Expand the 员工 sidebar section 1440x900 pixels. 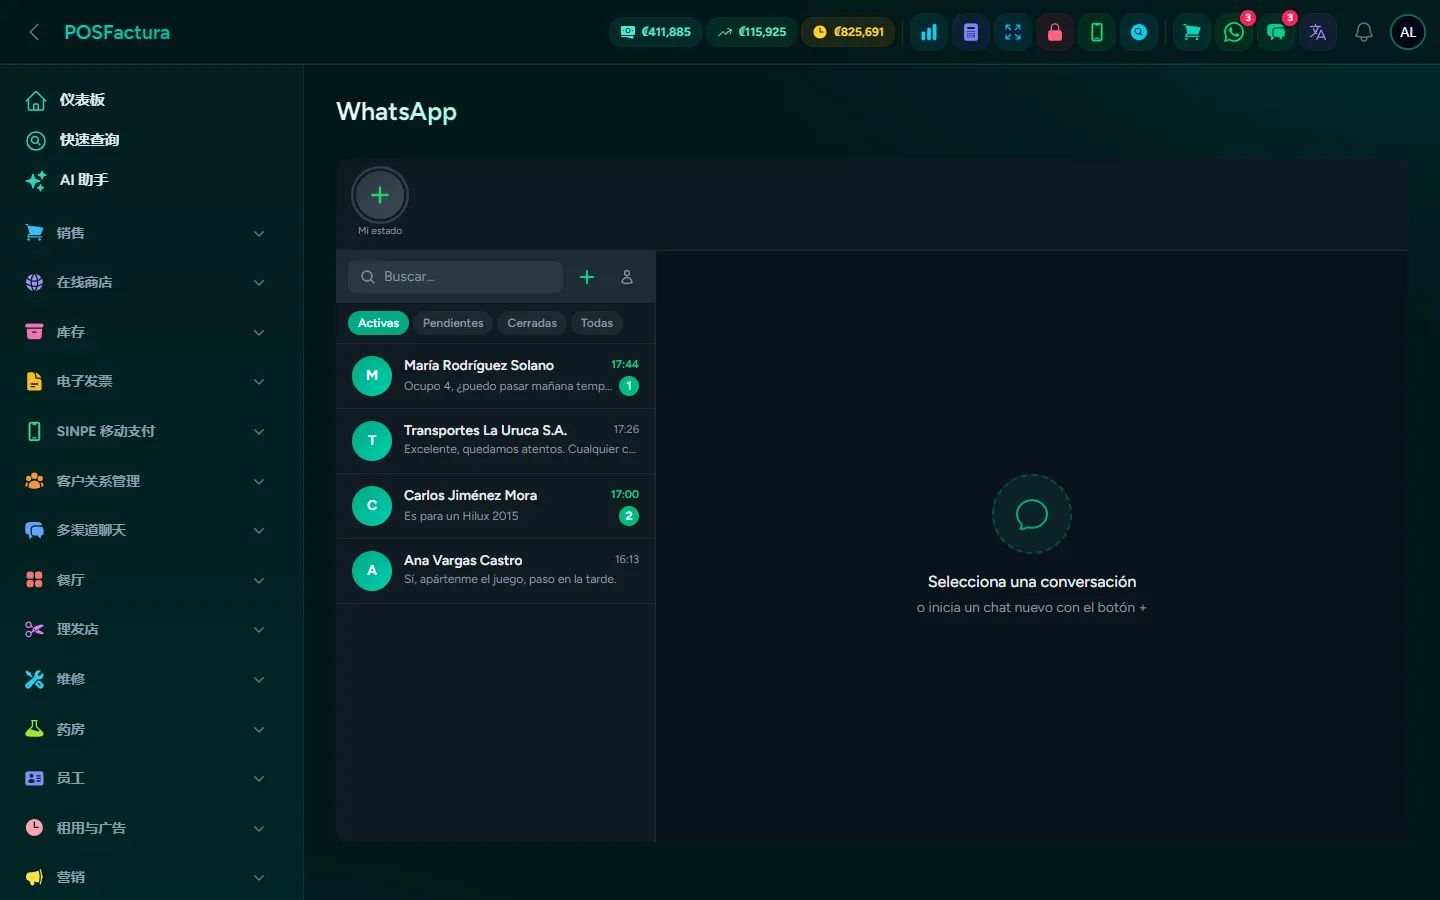(146, 778)
